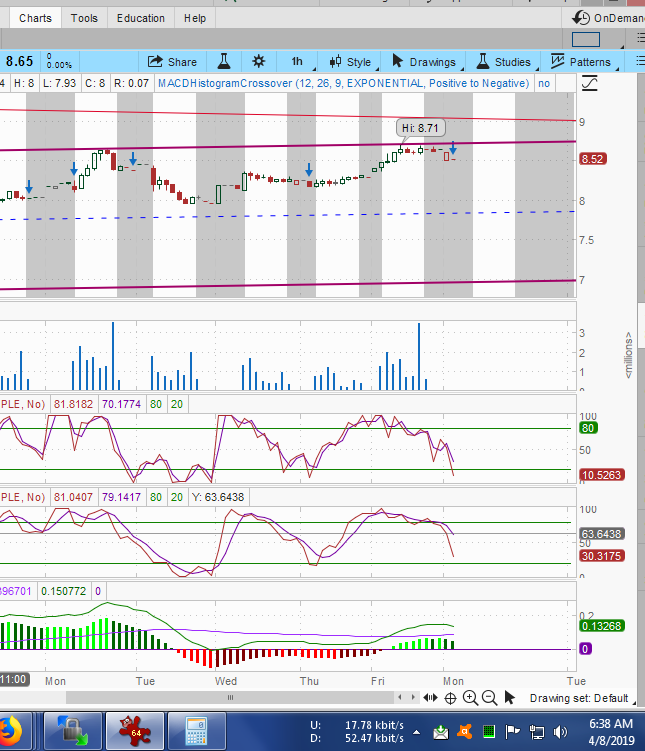The height and width of the screenshot is (751, 645).
Task: Open the Education tab
Action: point(141,18)
